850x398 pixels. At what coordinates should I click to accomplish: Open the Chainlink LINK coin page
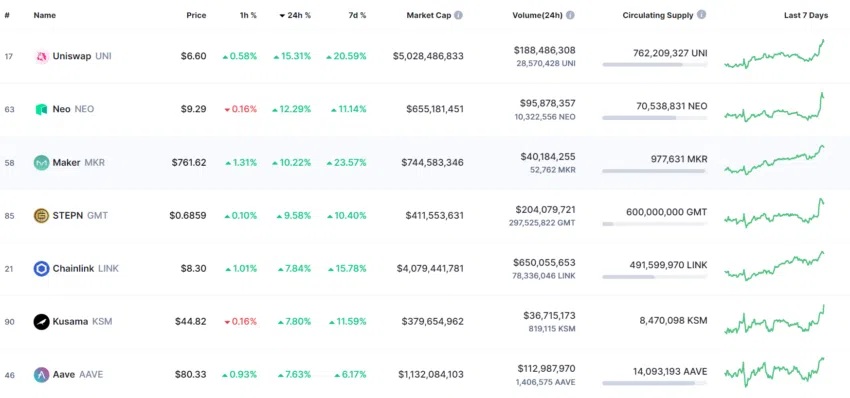pos(86,268)
